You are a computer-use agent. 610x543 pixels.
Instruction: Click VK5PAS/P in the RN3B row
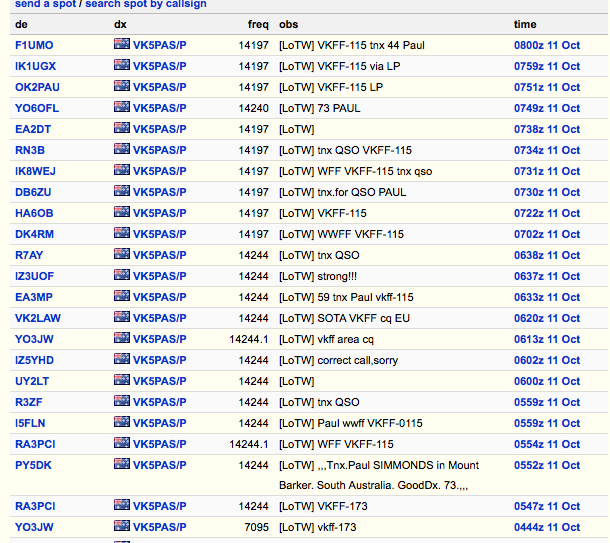(x=159, y=150)
